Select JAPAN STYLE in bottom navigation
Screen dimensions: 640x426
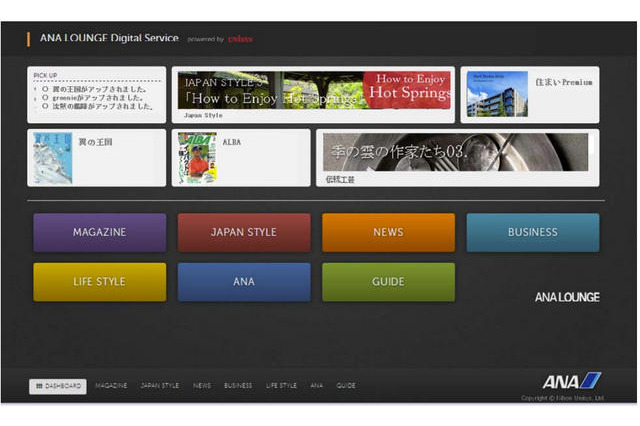coord(160,386)
